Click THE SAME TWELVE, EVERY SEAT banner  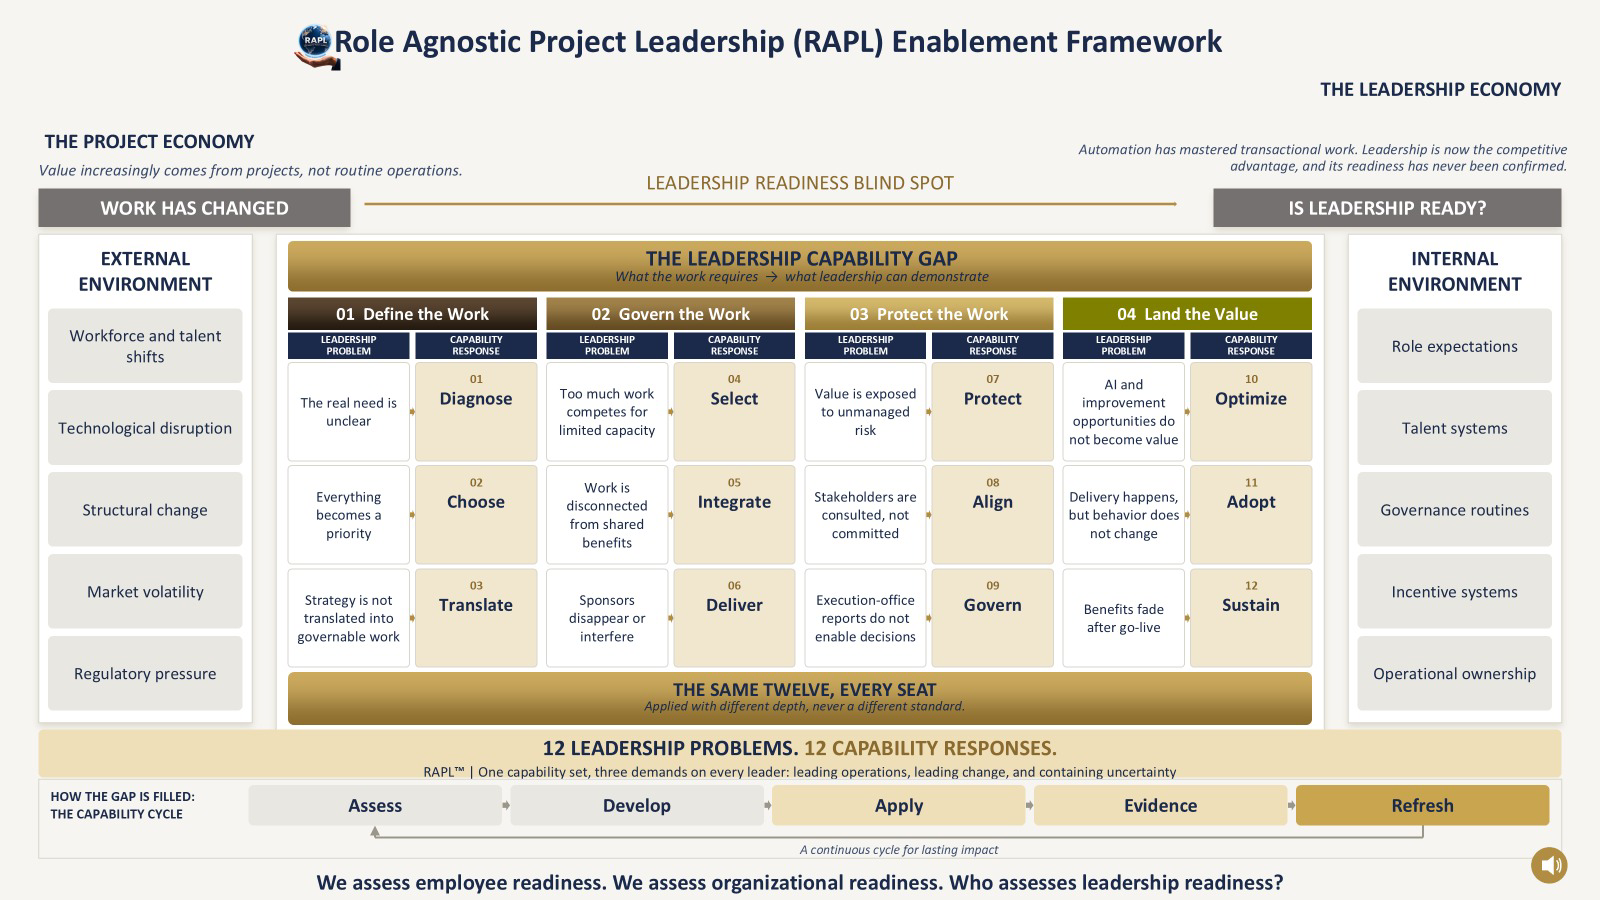800,698
